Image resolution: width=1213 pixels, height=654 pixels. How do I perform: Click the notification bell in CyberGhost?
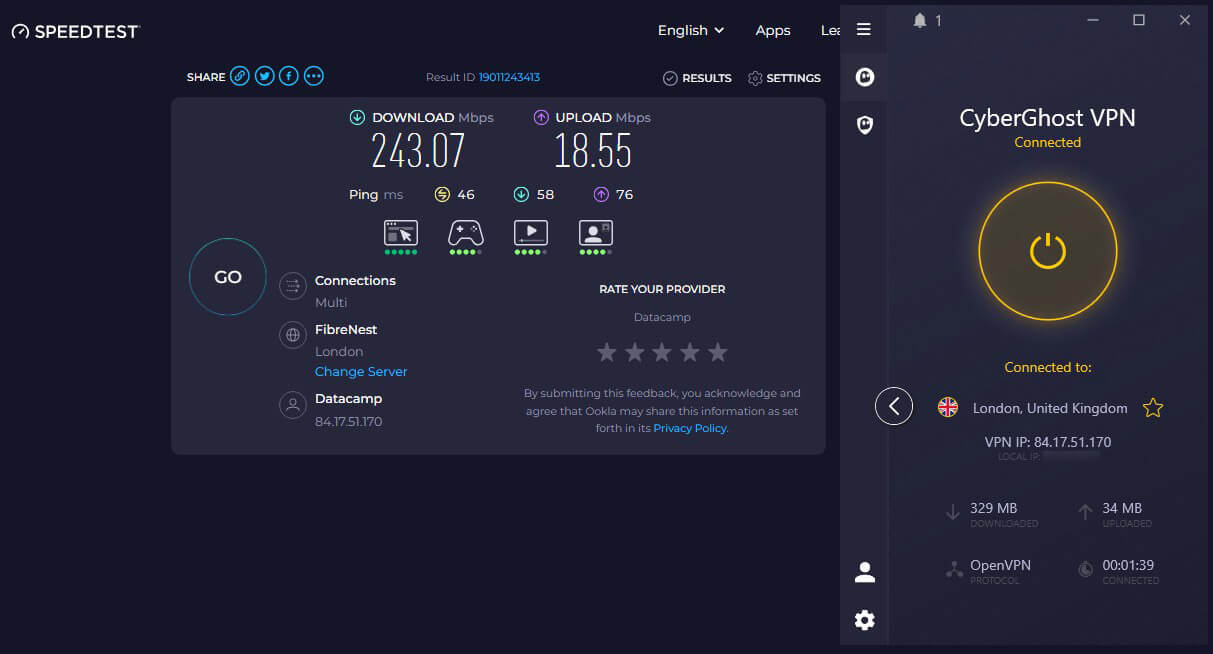pyautogui.click(x=919, y=19)
